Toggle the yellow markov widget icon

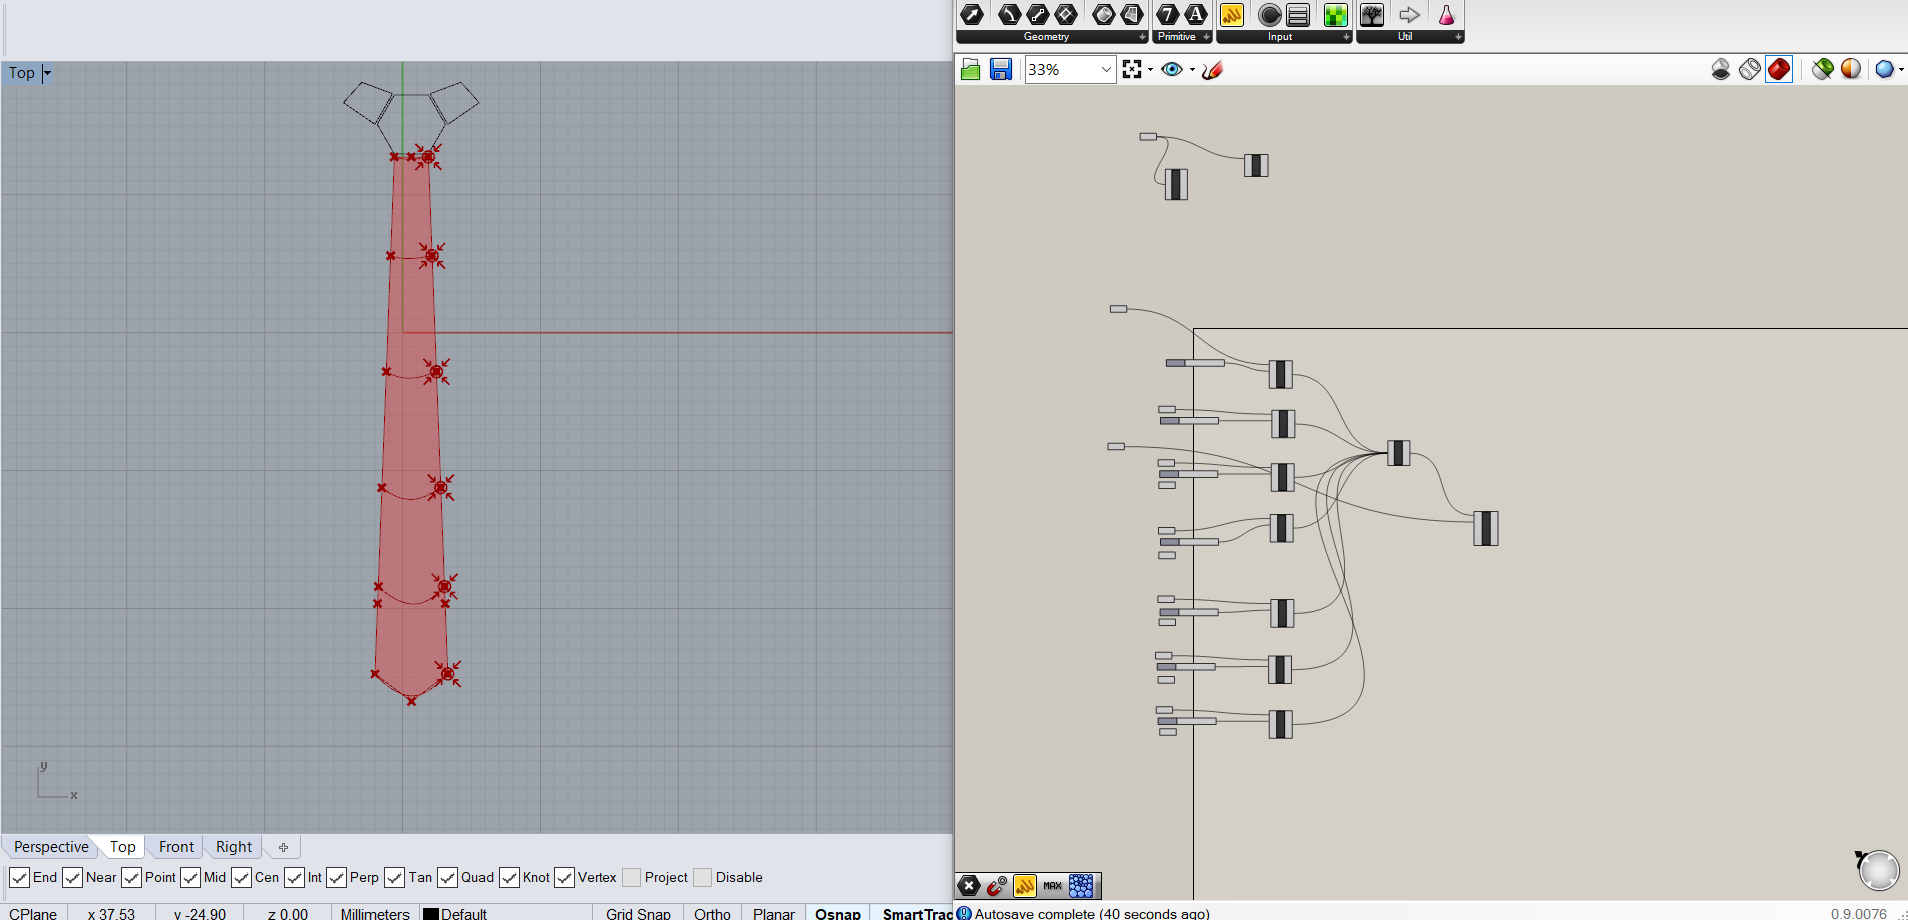[1025, 885]
